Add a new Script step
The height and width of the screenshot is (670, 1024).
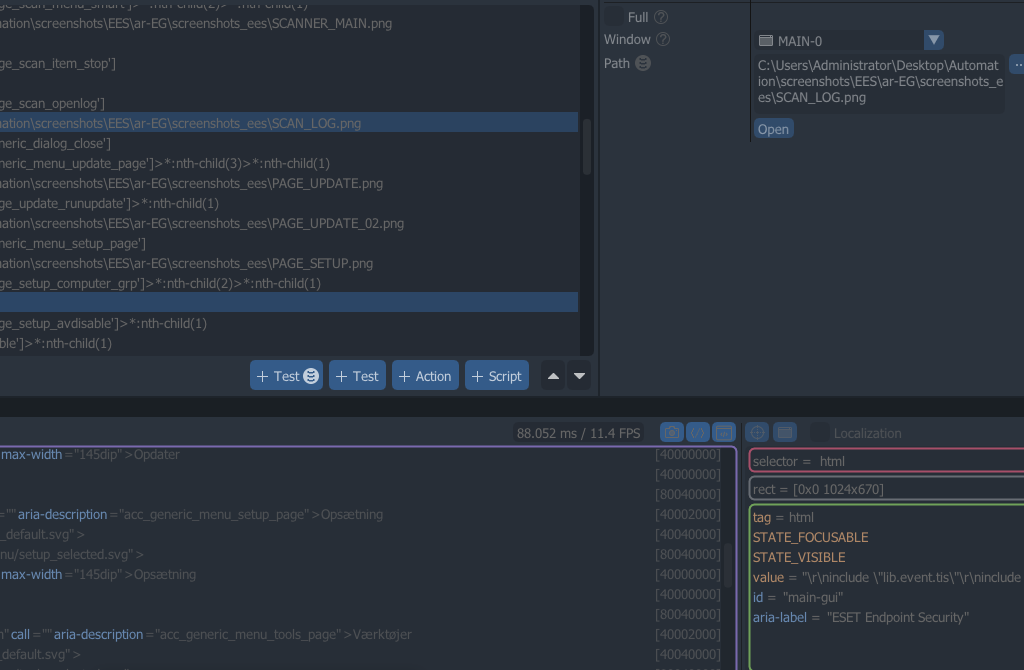pyautogui.click(x=497, y=376)
